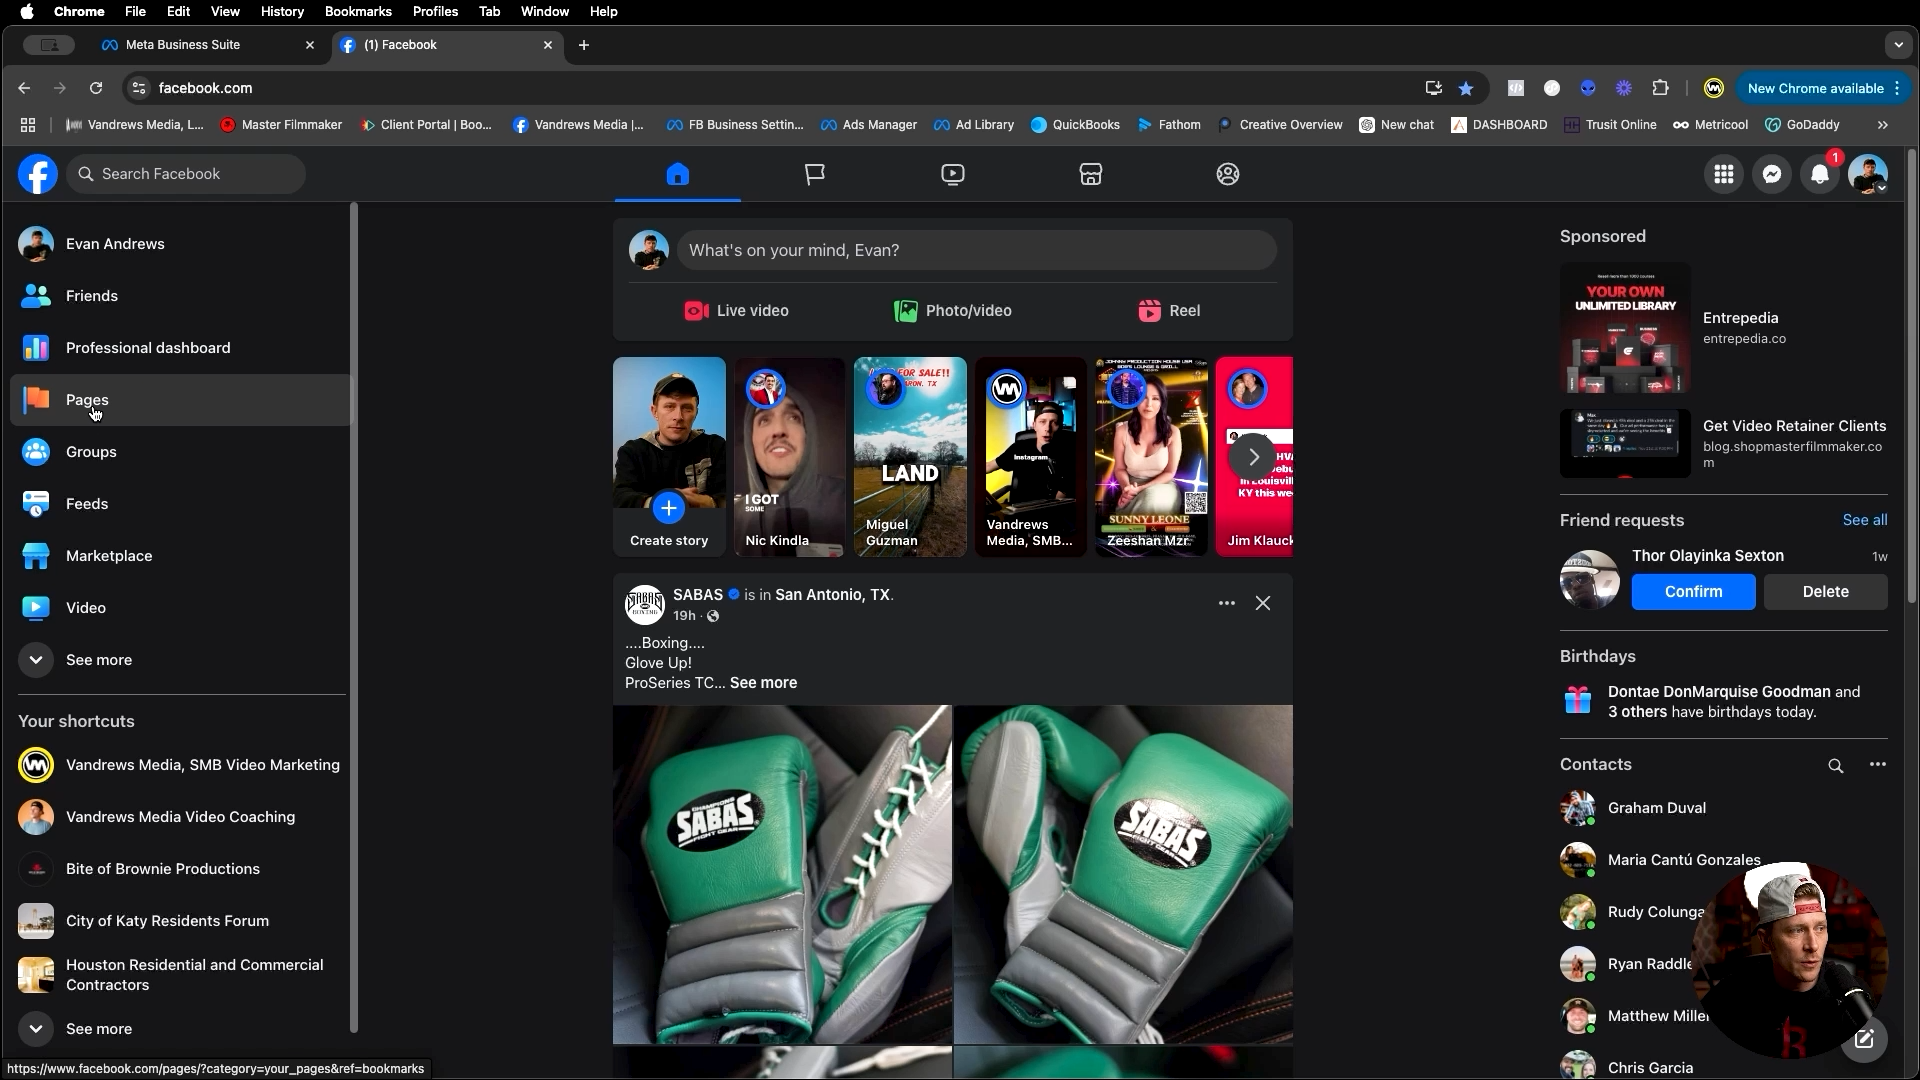This screenshot has width=1920, height=1080.
Task: Open Zeeshan Mzr's story
Action: click(x=1151, y=457)
